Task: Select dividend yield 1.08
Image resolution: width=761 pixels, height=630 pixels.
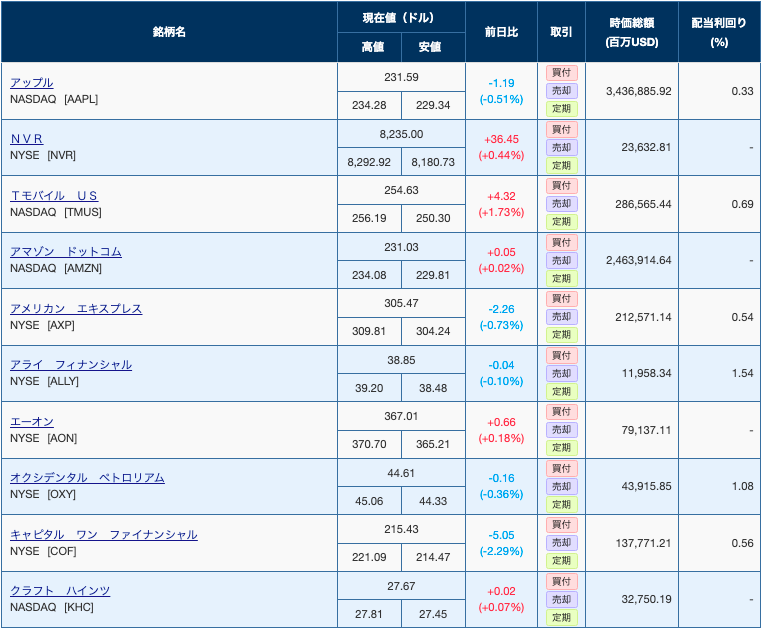Action: (743, 486)
